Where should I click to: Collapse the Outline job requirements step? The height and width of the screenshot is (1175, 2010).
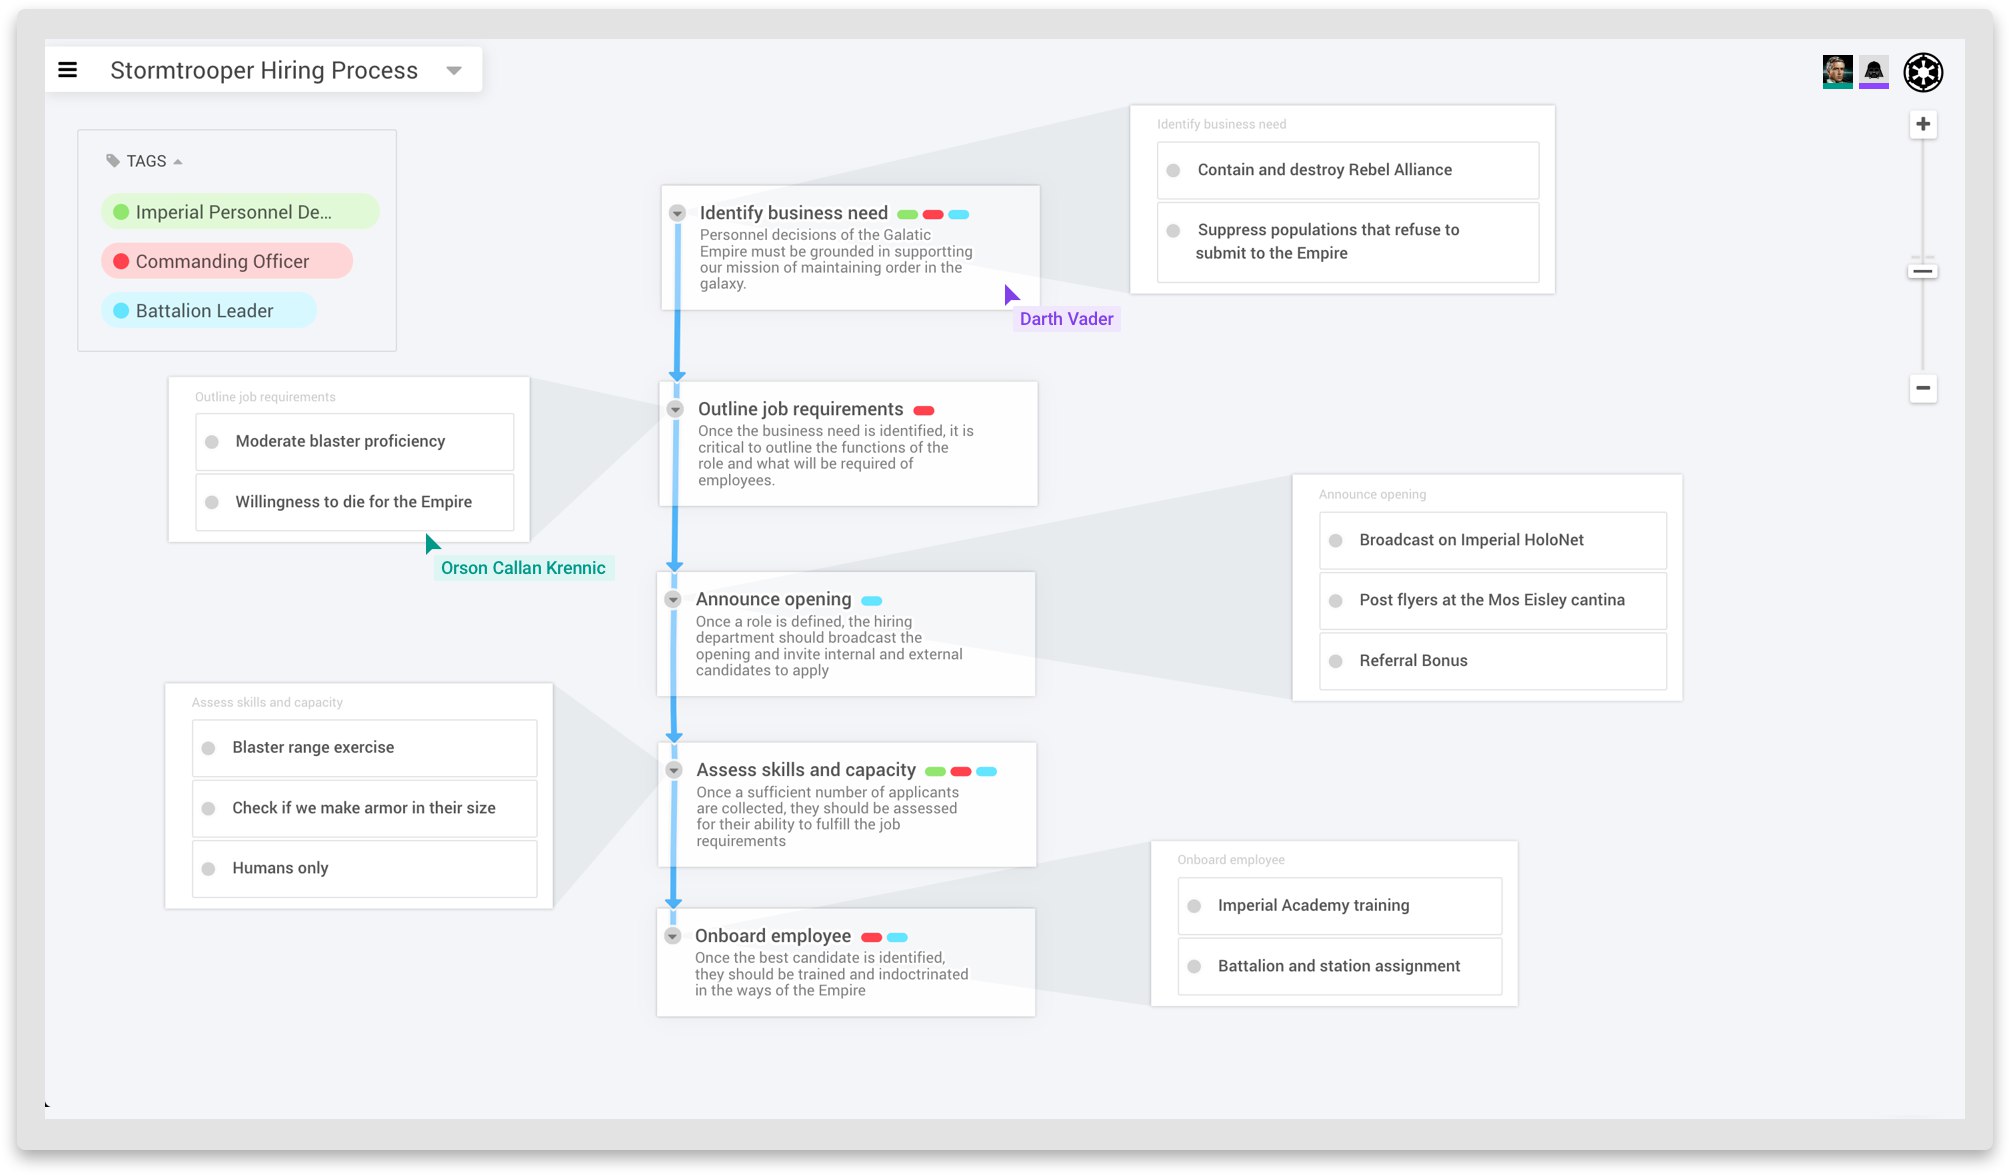(675, 409)
